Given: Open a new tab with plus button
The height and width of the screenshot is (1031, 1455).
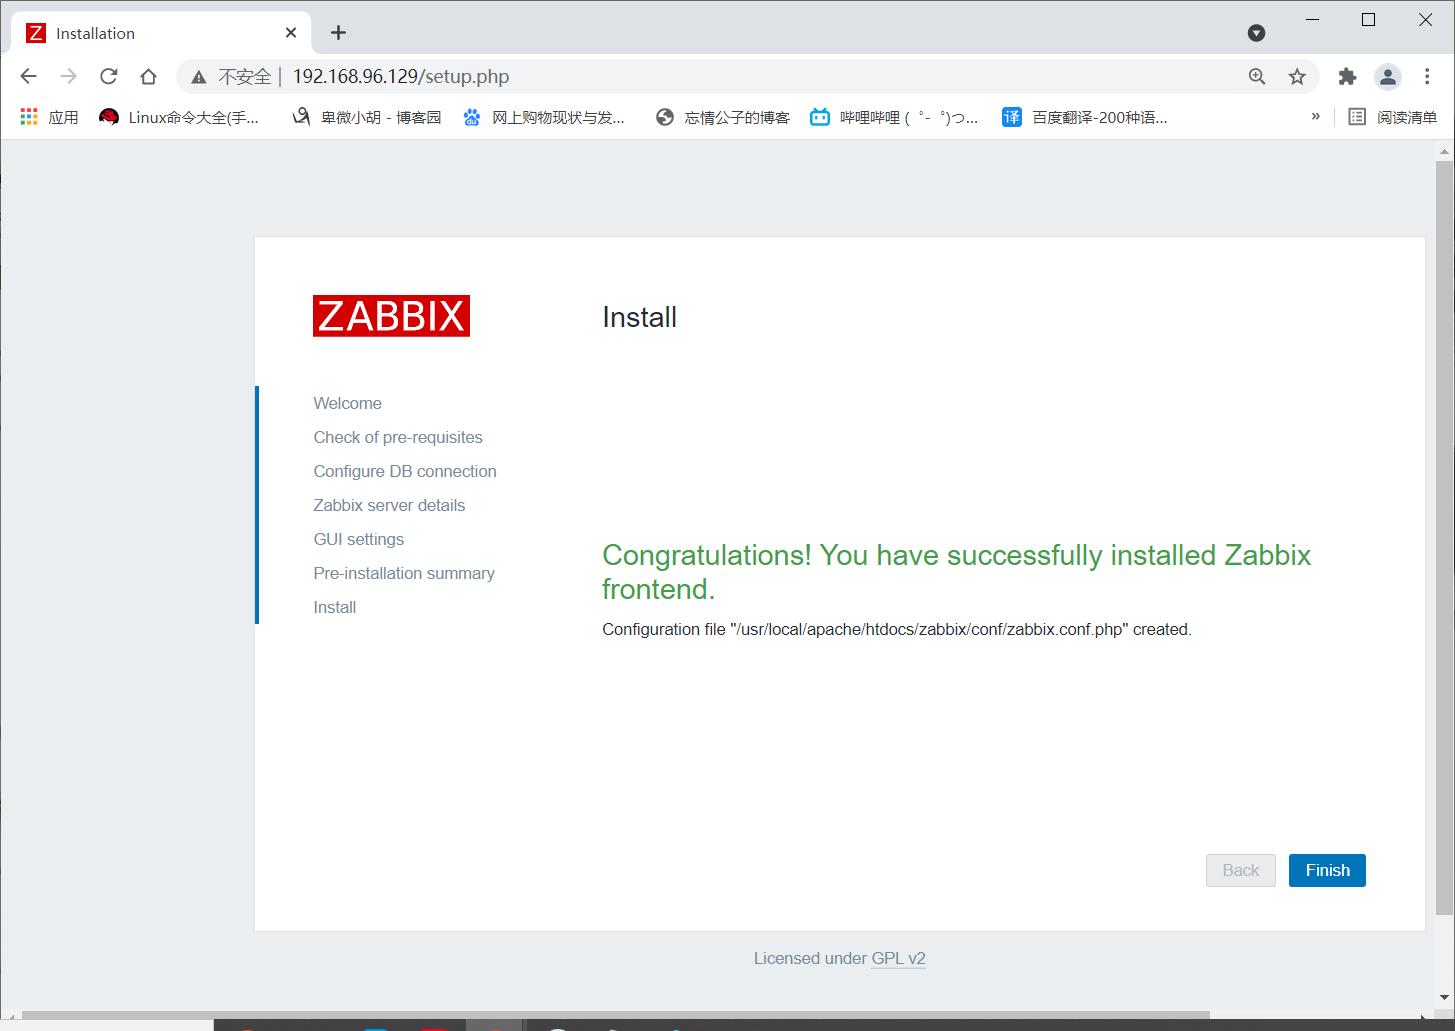Looking at the screenshot, I should tap(338, 33).
